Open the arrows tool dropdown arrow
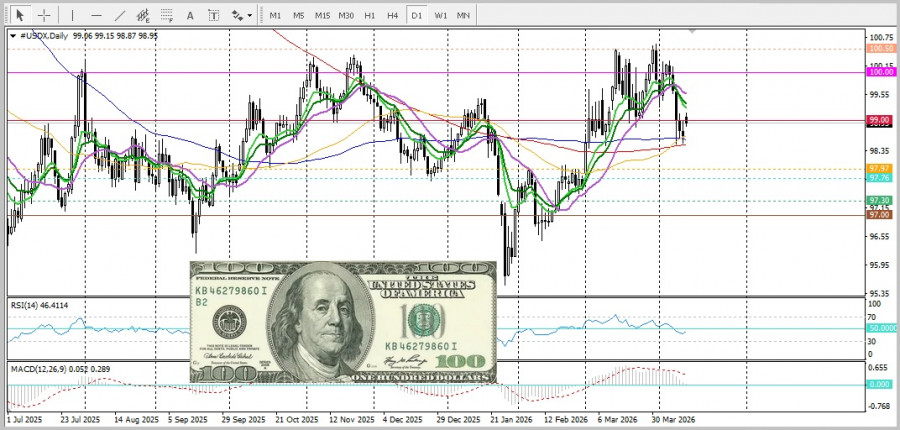 tap(249, 16)
